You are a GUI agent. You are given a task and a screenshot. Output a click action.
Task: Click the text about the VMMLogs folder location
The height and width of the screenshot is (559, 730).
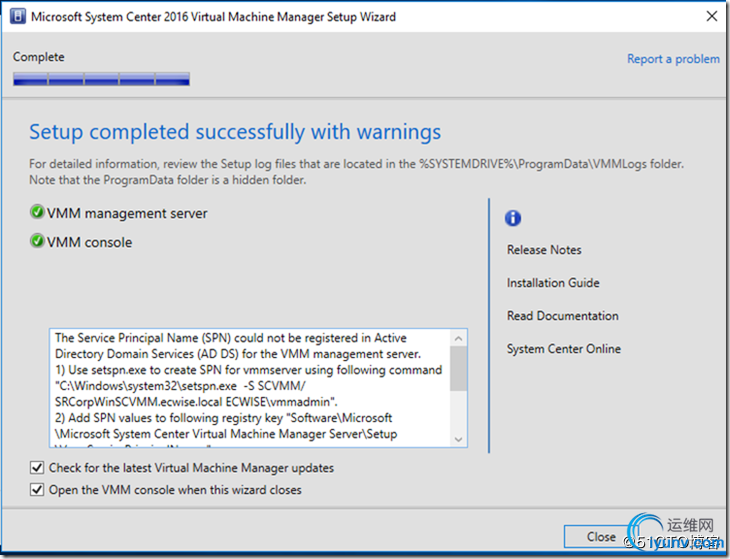click(356, 164)
